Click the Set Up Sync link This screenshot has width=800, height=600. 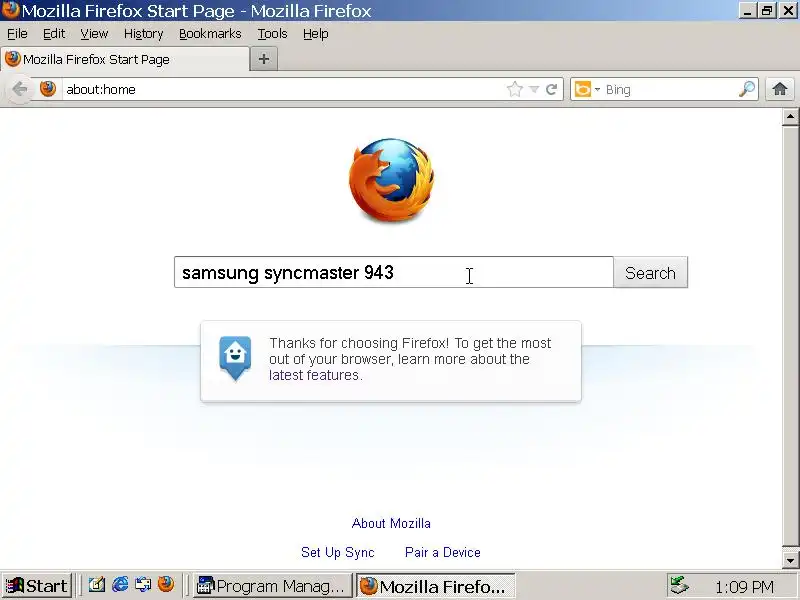click(337, 552)
